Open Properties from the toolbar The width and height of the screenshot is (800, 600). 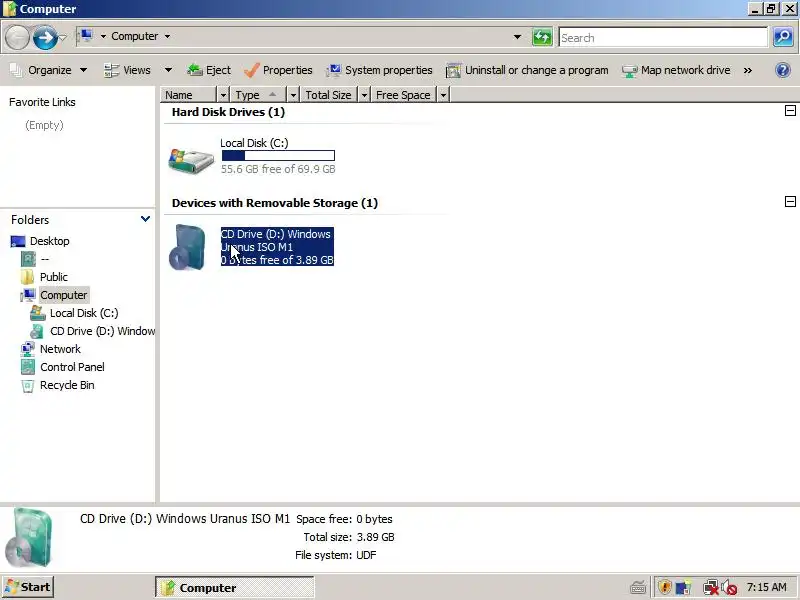click(278, 70)
